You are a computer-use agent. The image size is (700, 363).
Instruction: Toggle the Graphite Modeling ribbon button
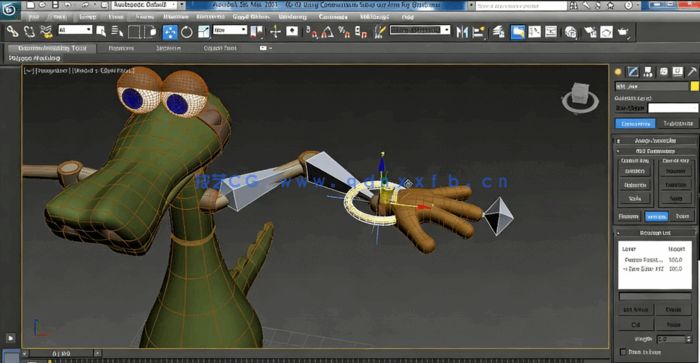[x=517, y=32]
